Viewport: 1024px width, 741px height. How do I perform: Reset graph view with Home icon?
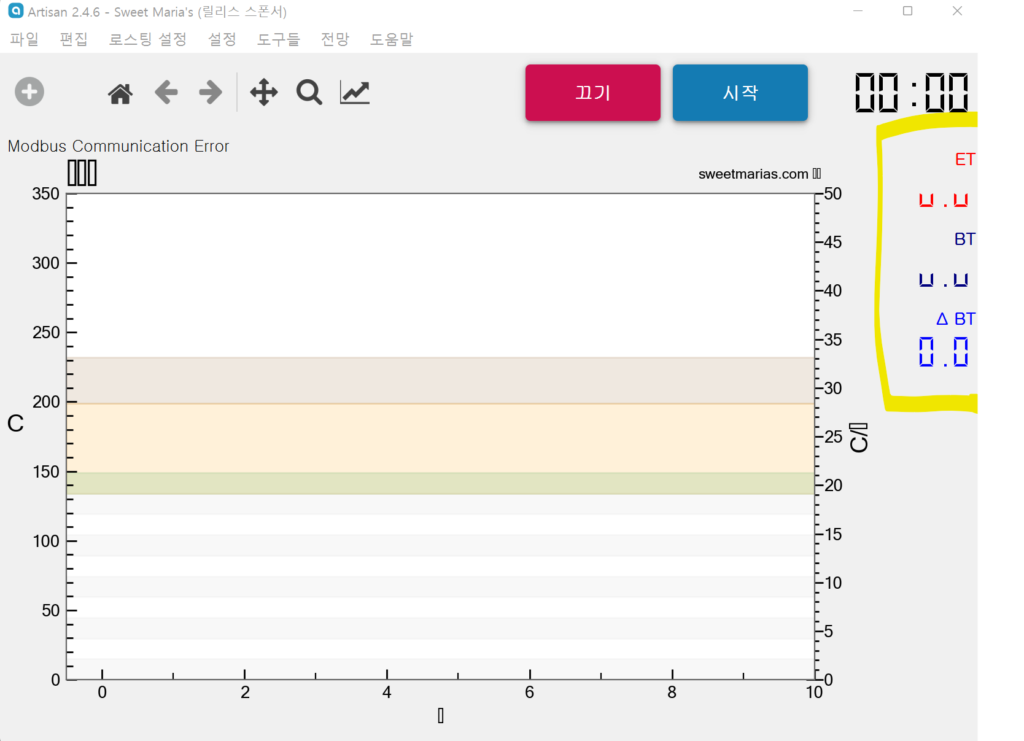click(120, 94)
